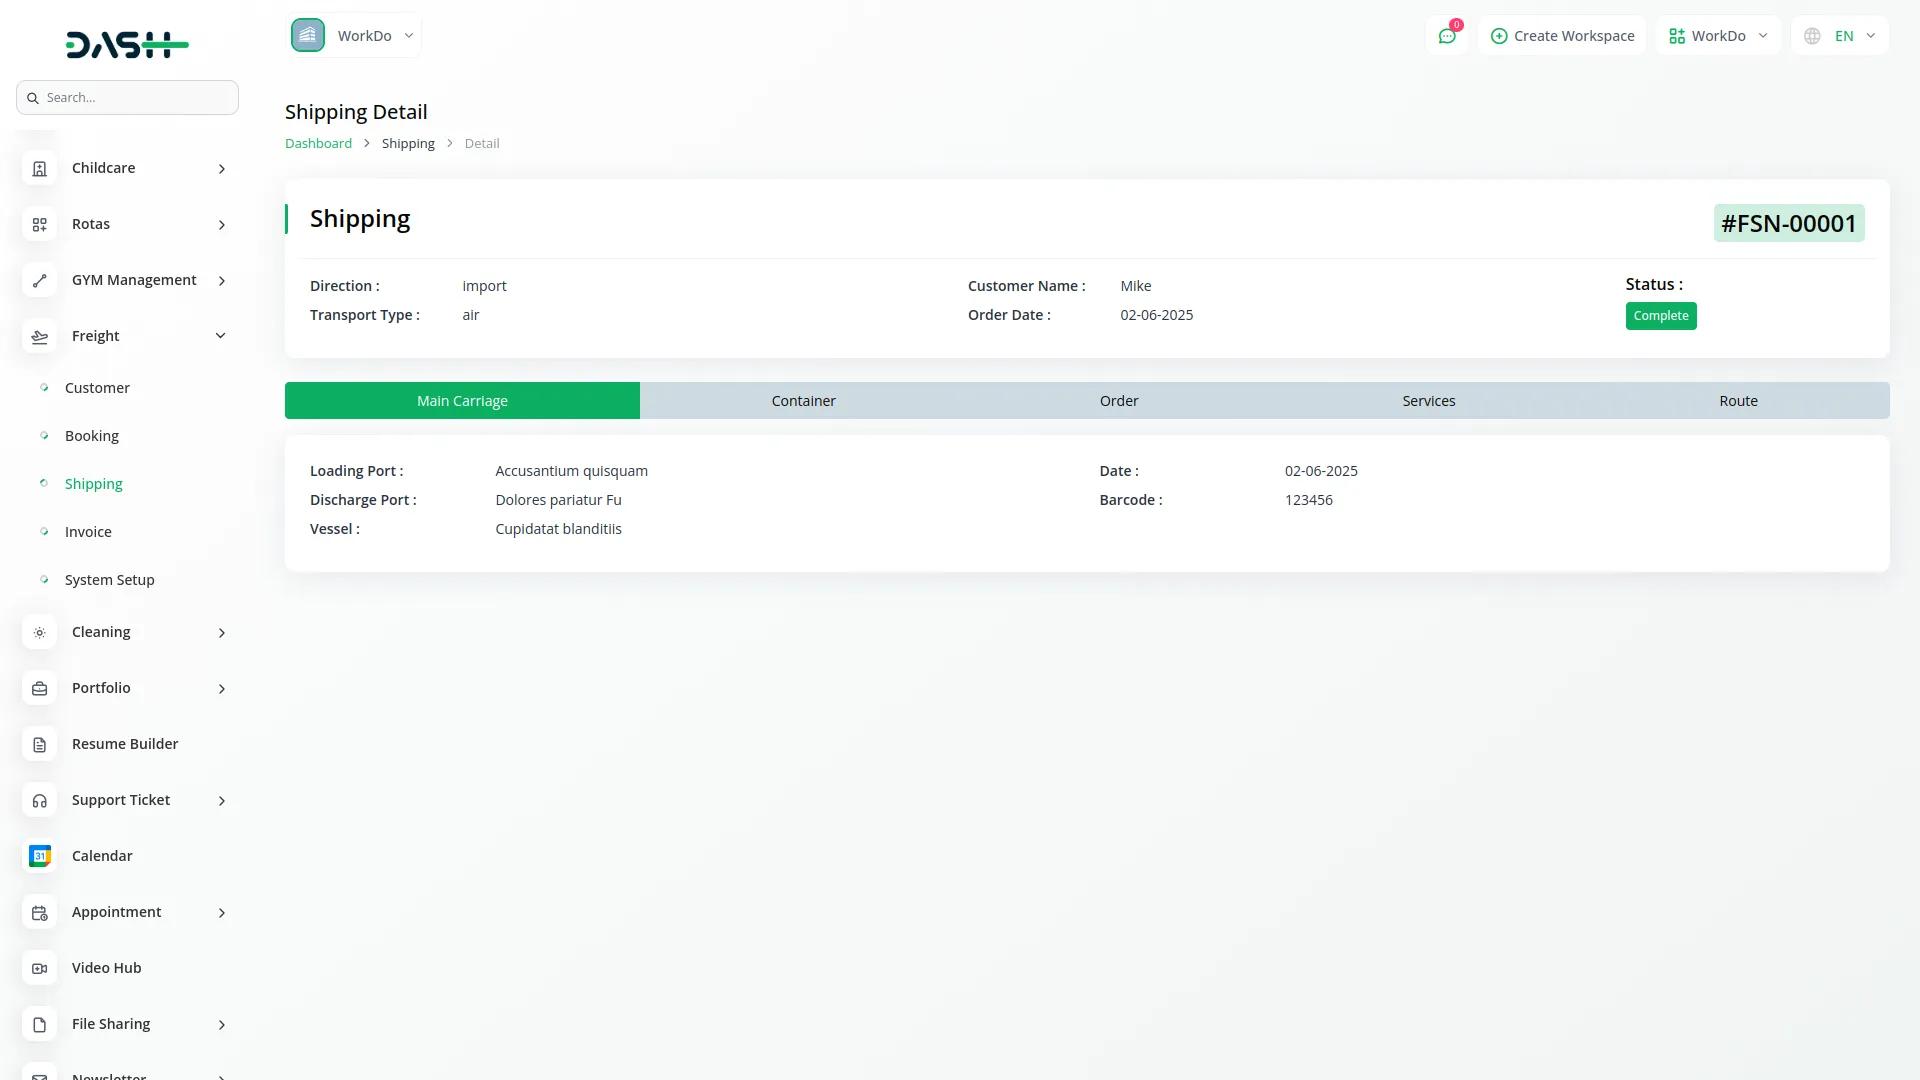1920x1080 pixels.
Task: Navigate to Dashboard via breadcrumb
Action: coord(318,143)
